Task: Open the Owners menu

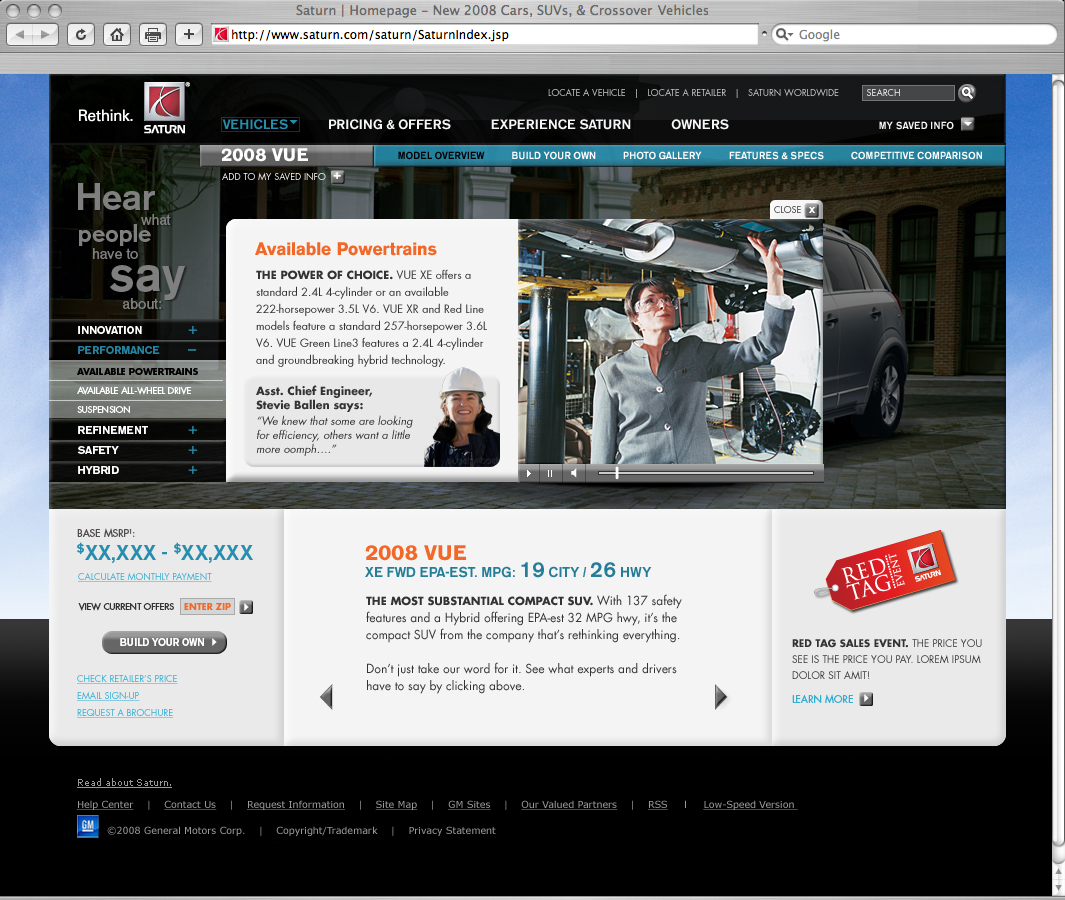Action: pos(700,124)
